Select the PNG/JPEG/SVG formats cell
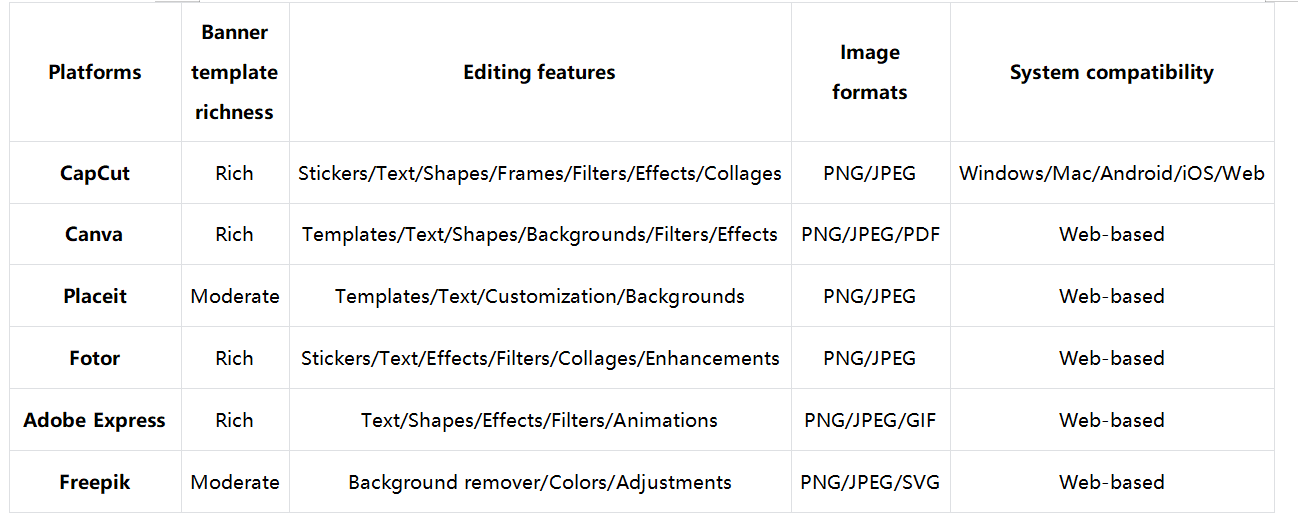 pyautogui.click(x=870, y=482)
